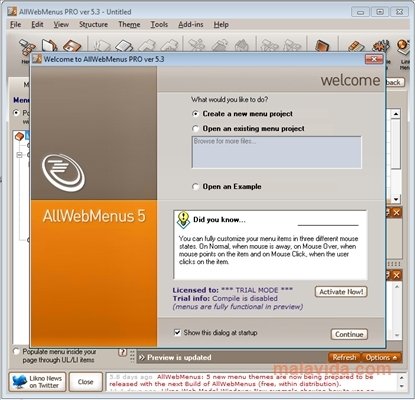Click the Continue button
415x400 pixels.
point(349,334)
